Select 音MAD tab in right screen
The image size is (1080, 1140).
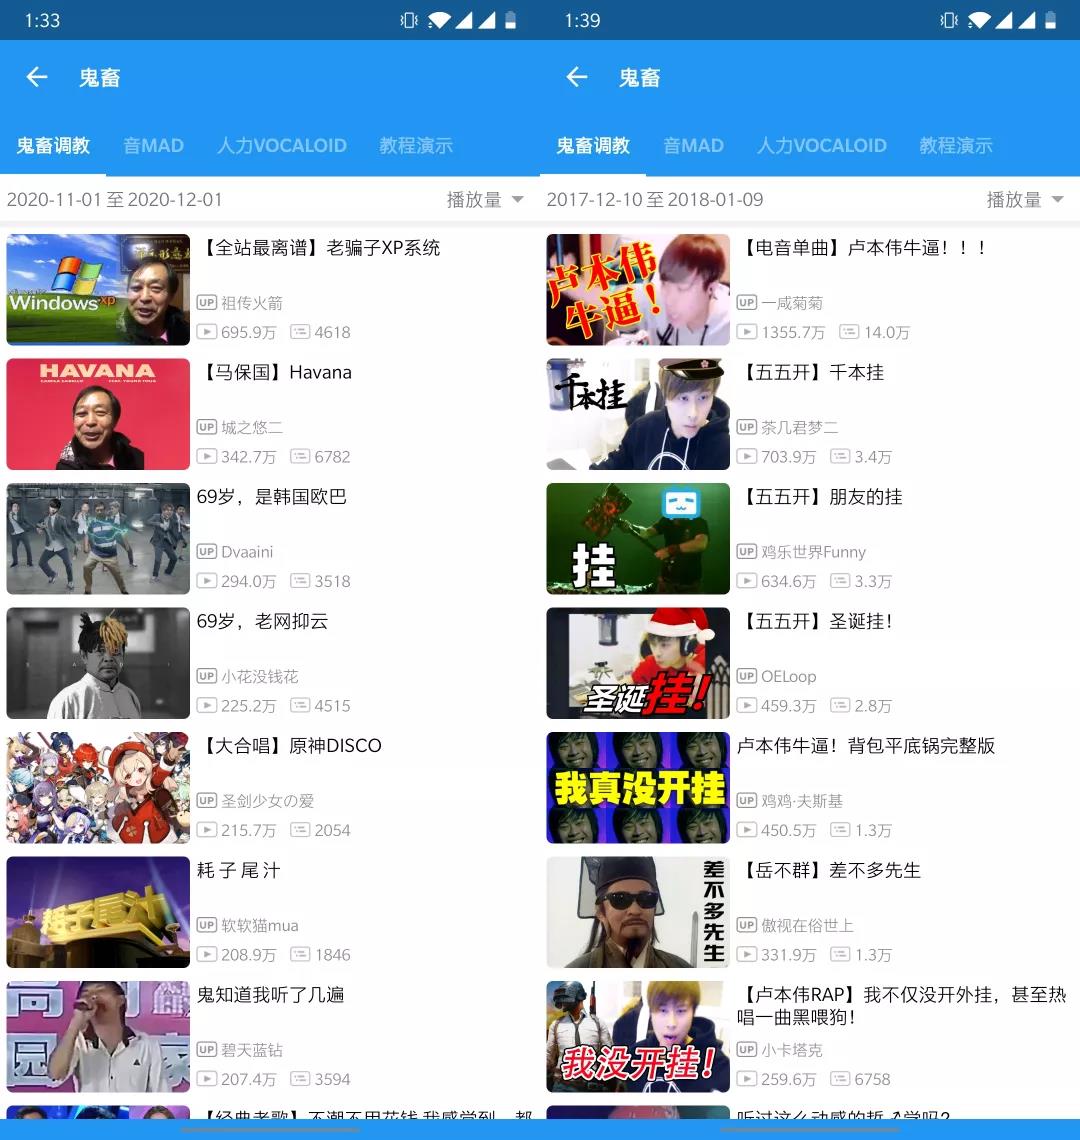pos(693,145)
